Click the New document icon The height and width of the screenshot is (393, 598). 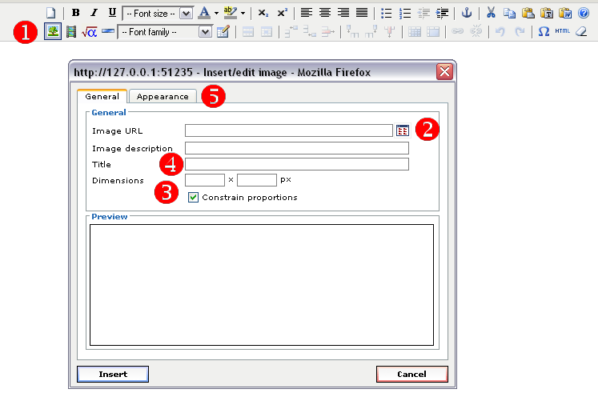pos(51,13)
